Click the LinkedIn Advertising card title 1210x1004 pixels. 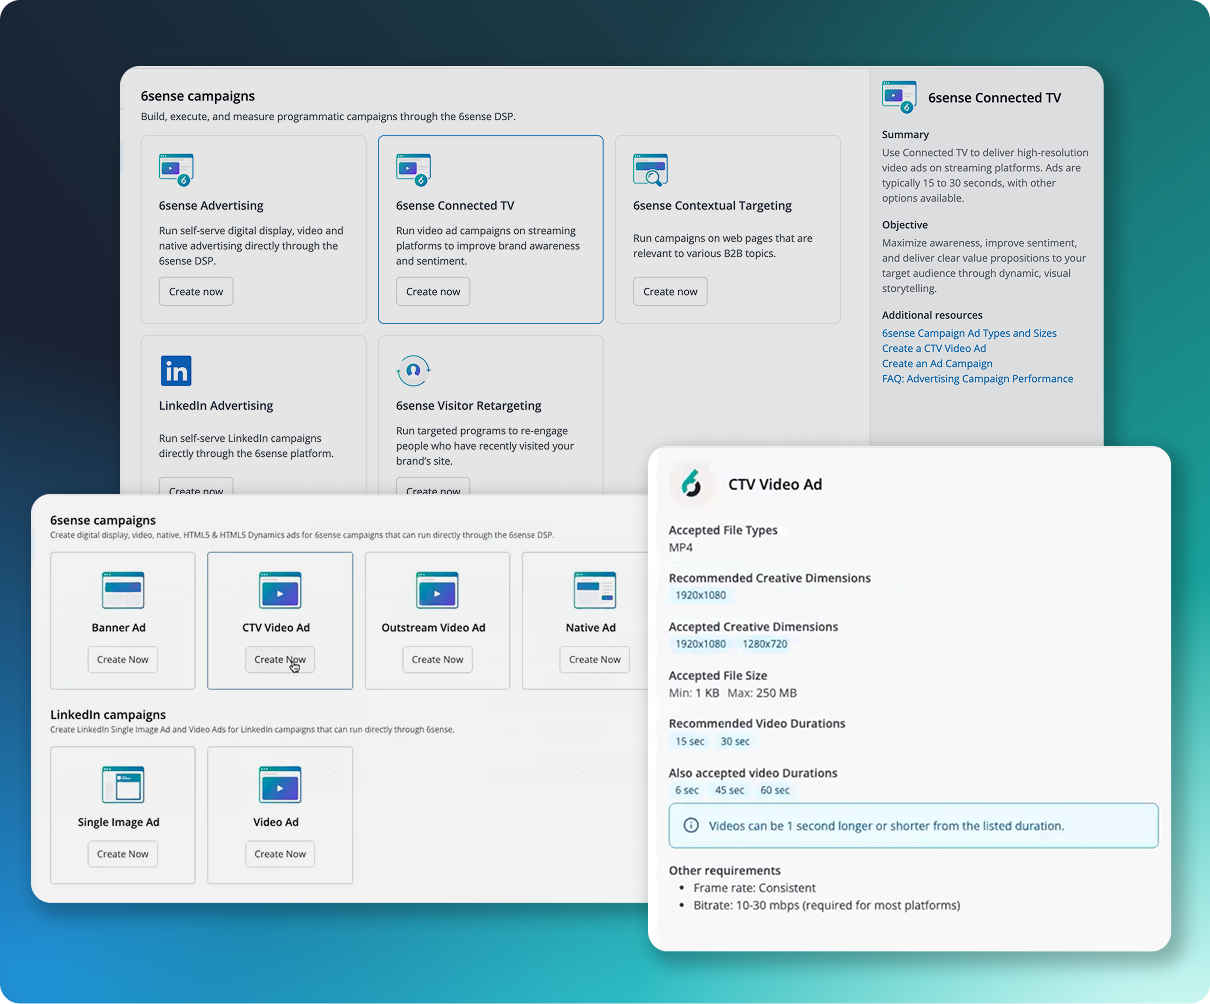click(216, 406)
